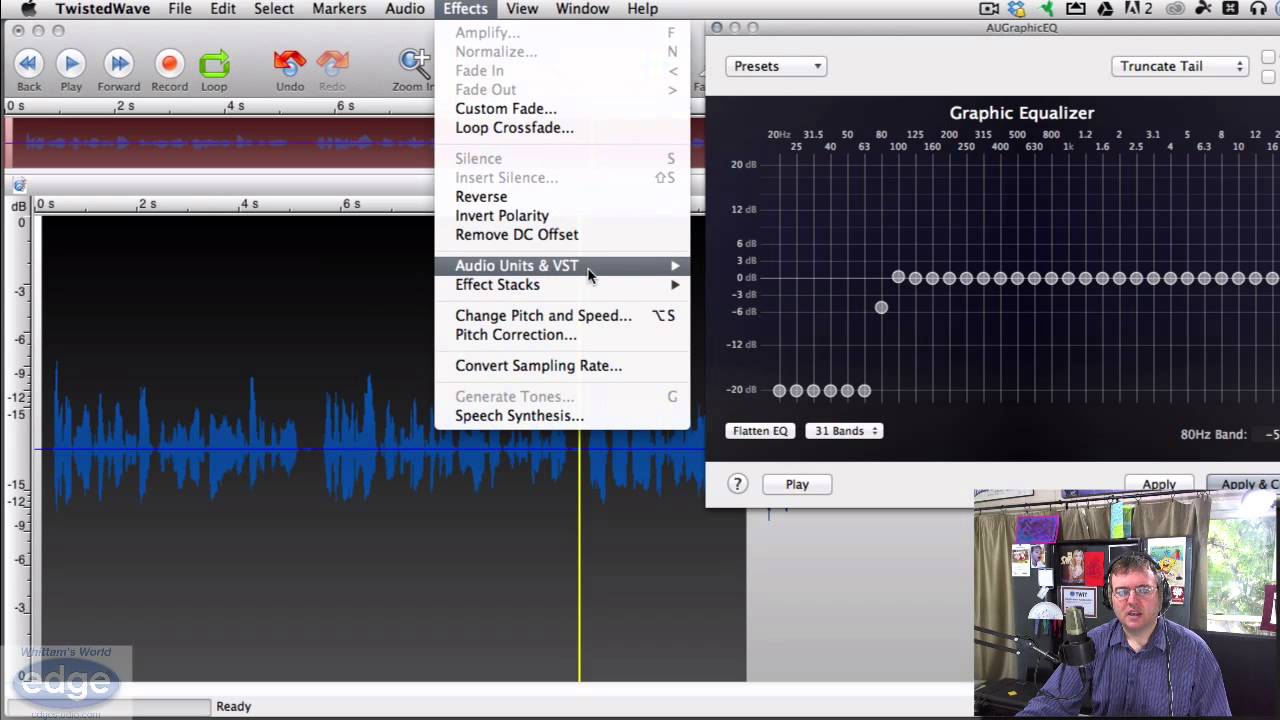Expand the Audio Units & VST submenu

[x=562, y=265]
